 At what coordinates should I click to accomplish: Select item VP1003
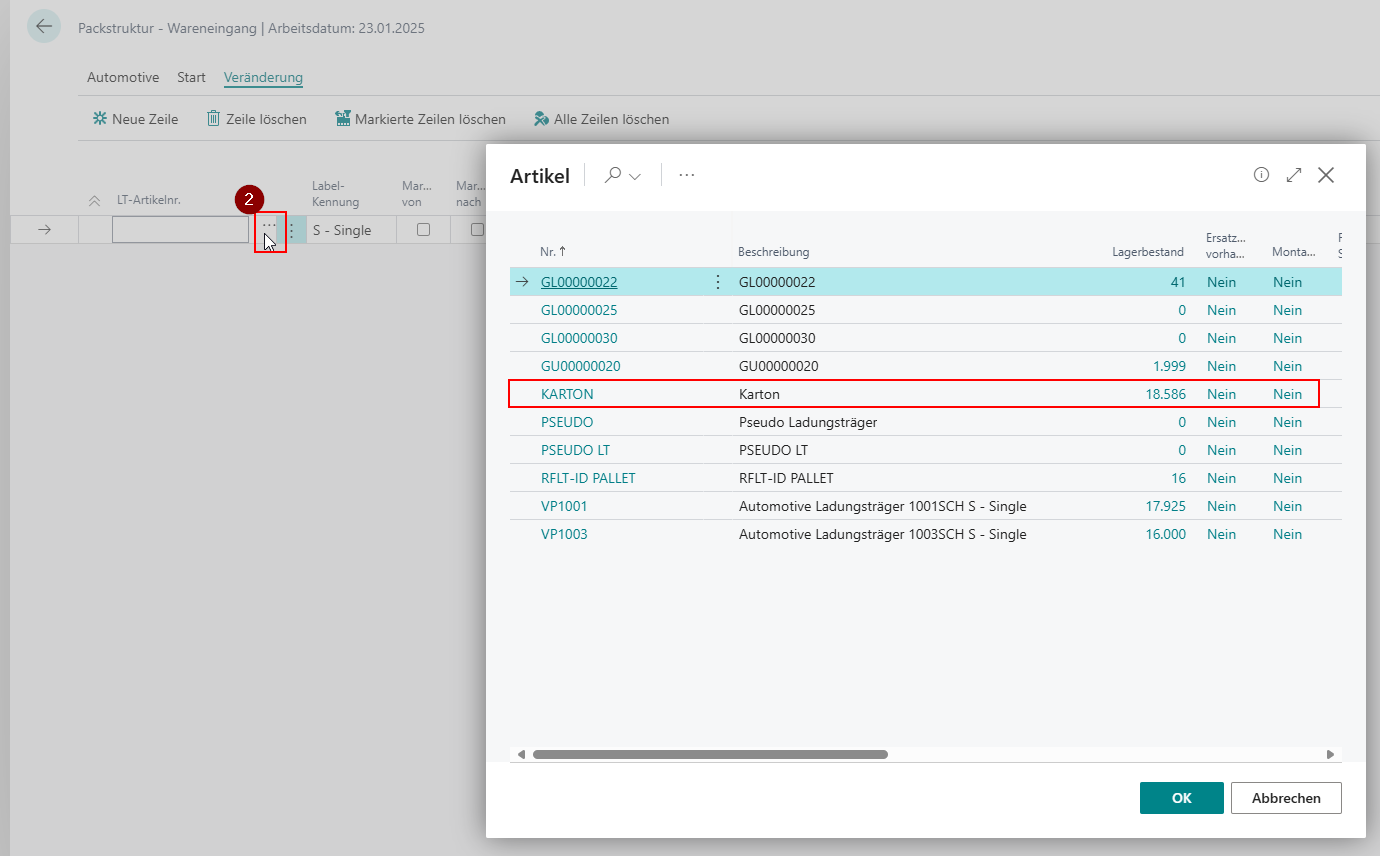tap(564, 534)
